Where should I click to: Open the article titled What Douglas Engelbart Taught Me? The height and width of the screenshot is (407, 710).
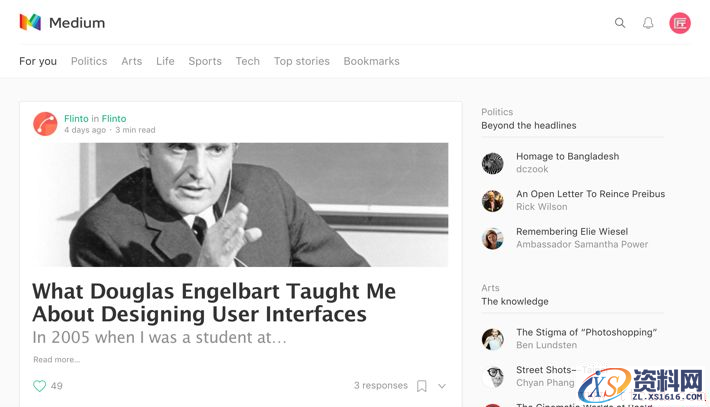click(x=214, y=303)
